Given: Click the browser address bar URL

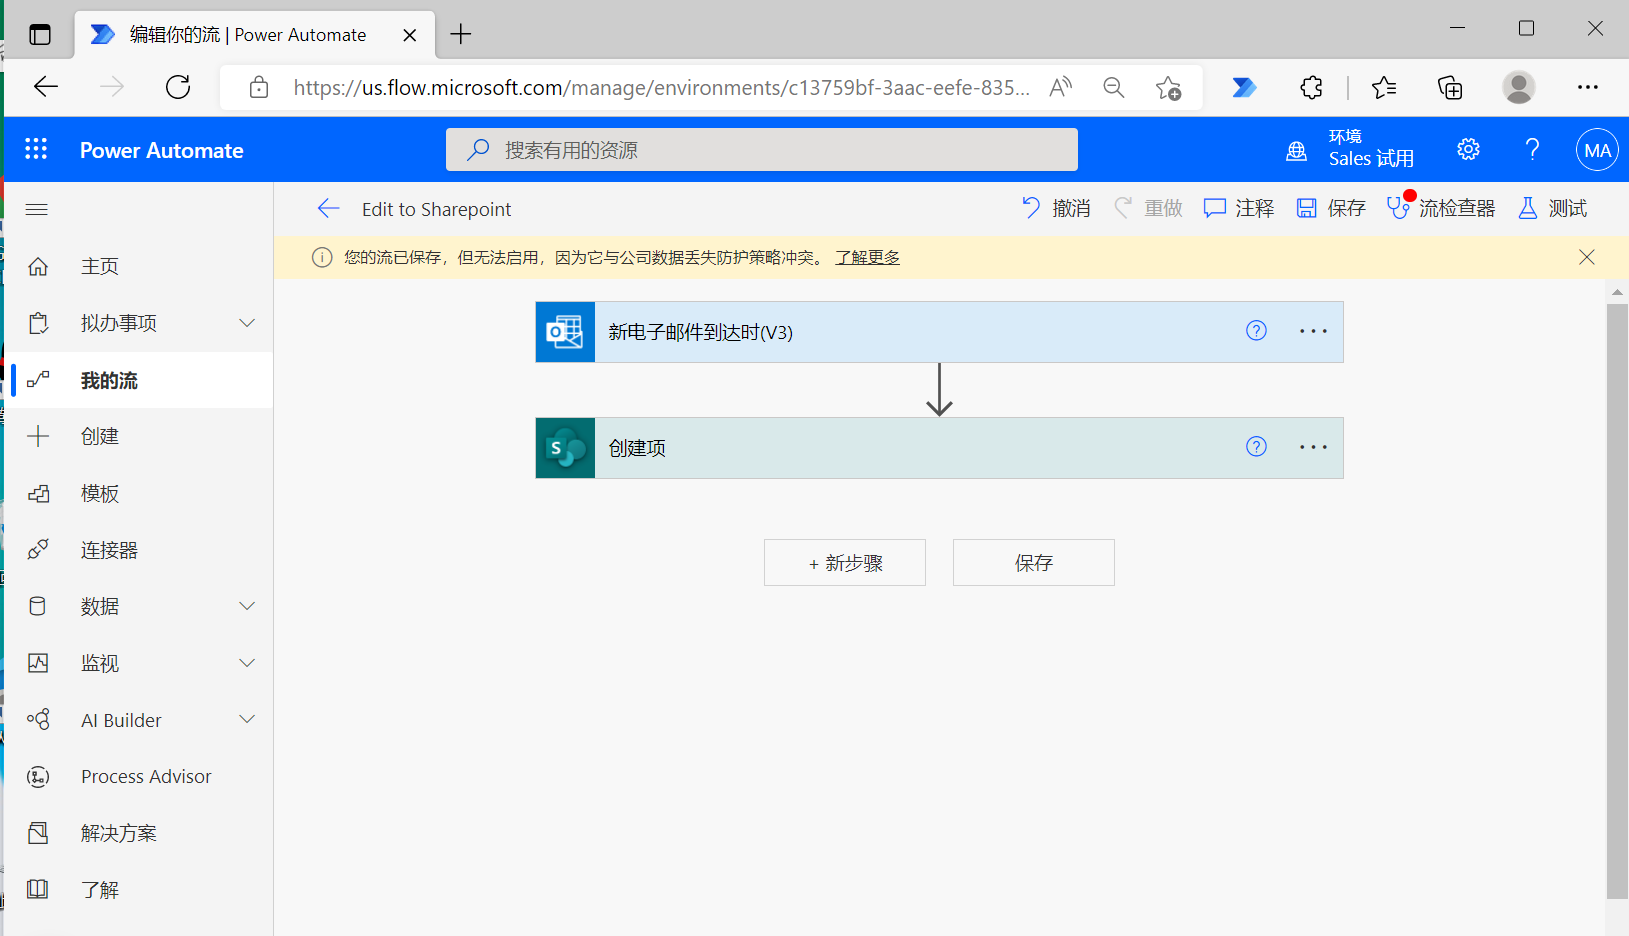Looking at the screenshot, I should [x=661, y=88].
